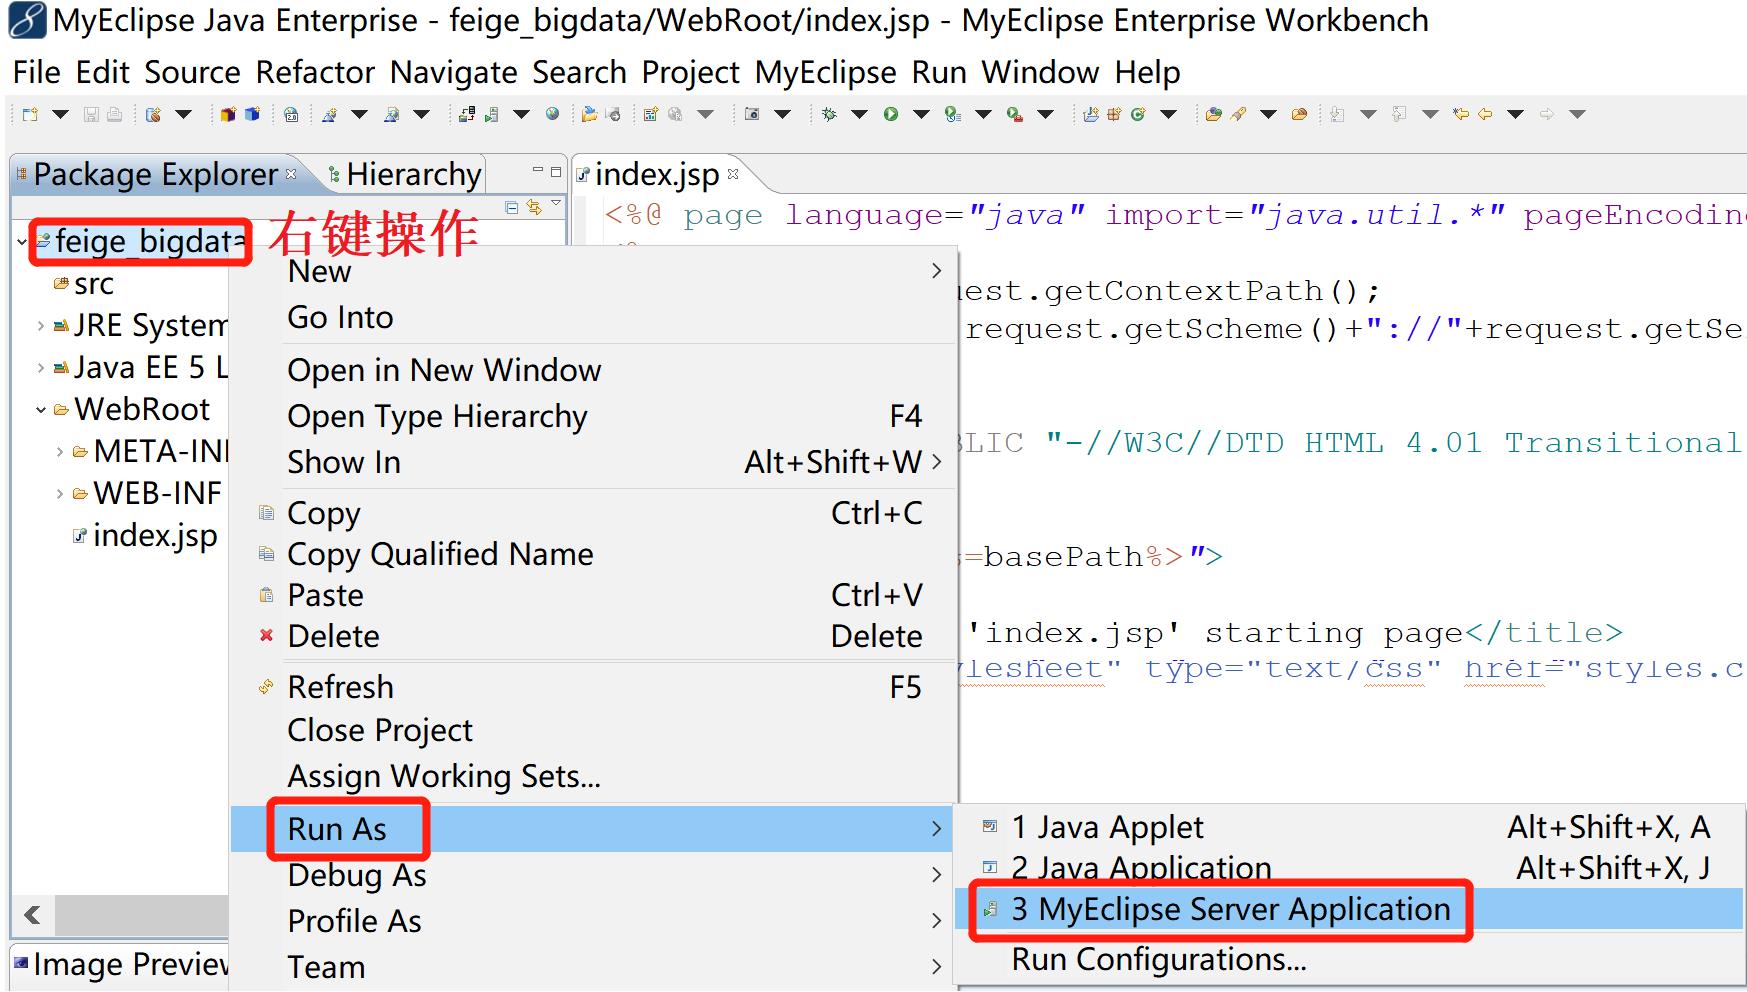Click the Debug bug toolbar icon
The image size is (1747, 992).
tap(829, 115)
